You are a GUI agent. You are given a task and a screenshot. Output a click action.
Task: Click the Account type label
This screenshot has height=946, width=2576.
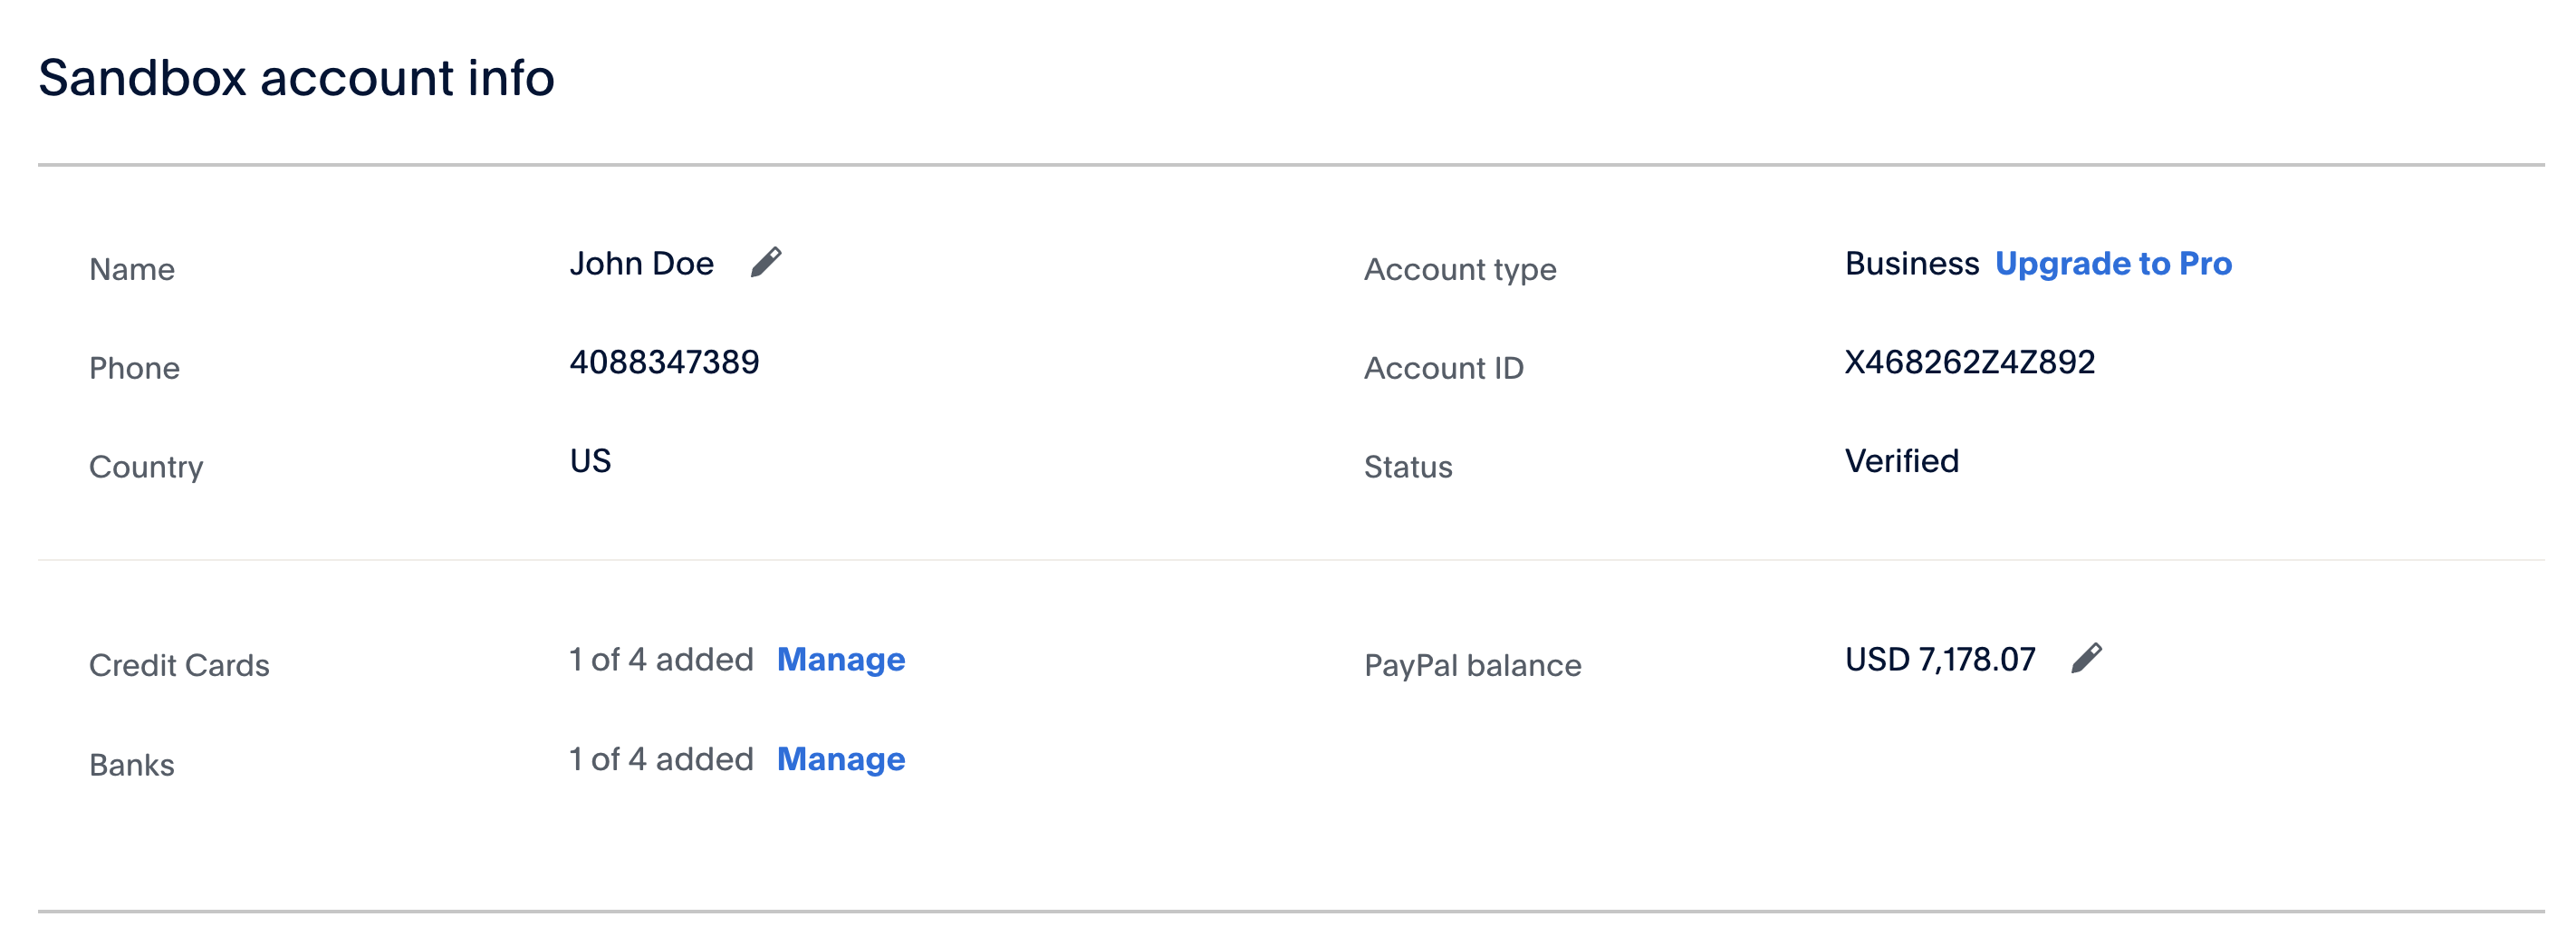(x=1460, y=270)
